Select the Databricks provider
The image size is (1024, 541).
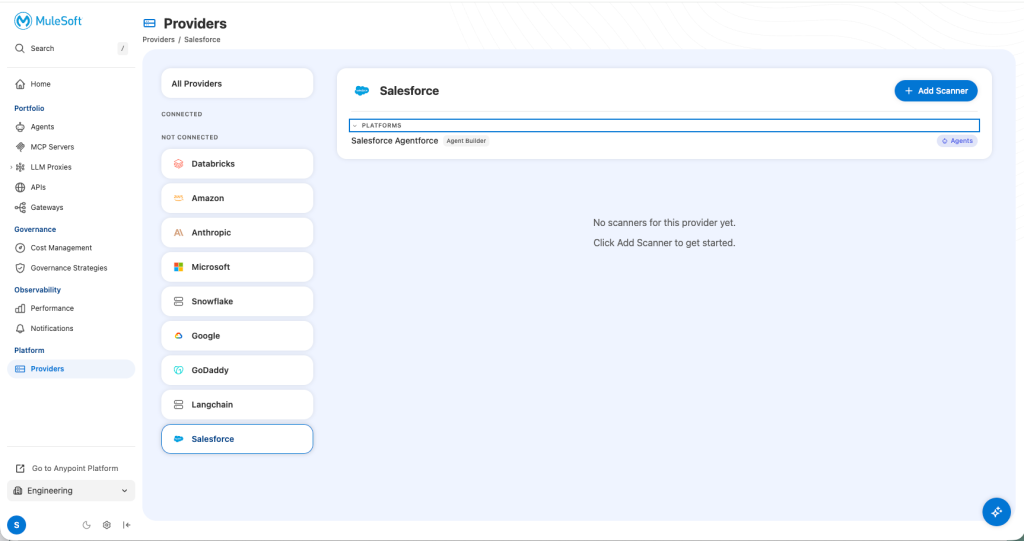pos(237,164)
